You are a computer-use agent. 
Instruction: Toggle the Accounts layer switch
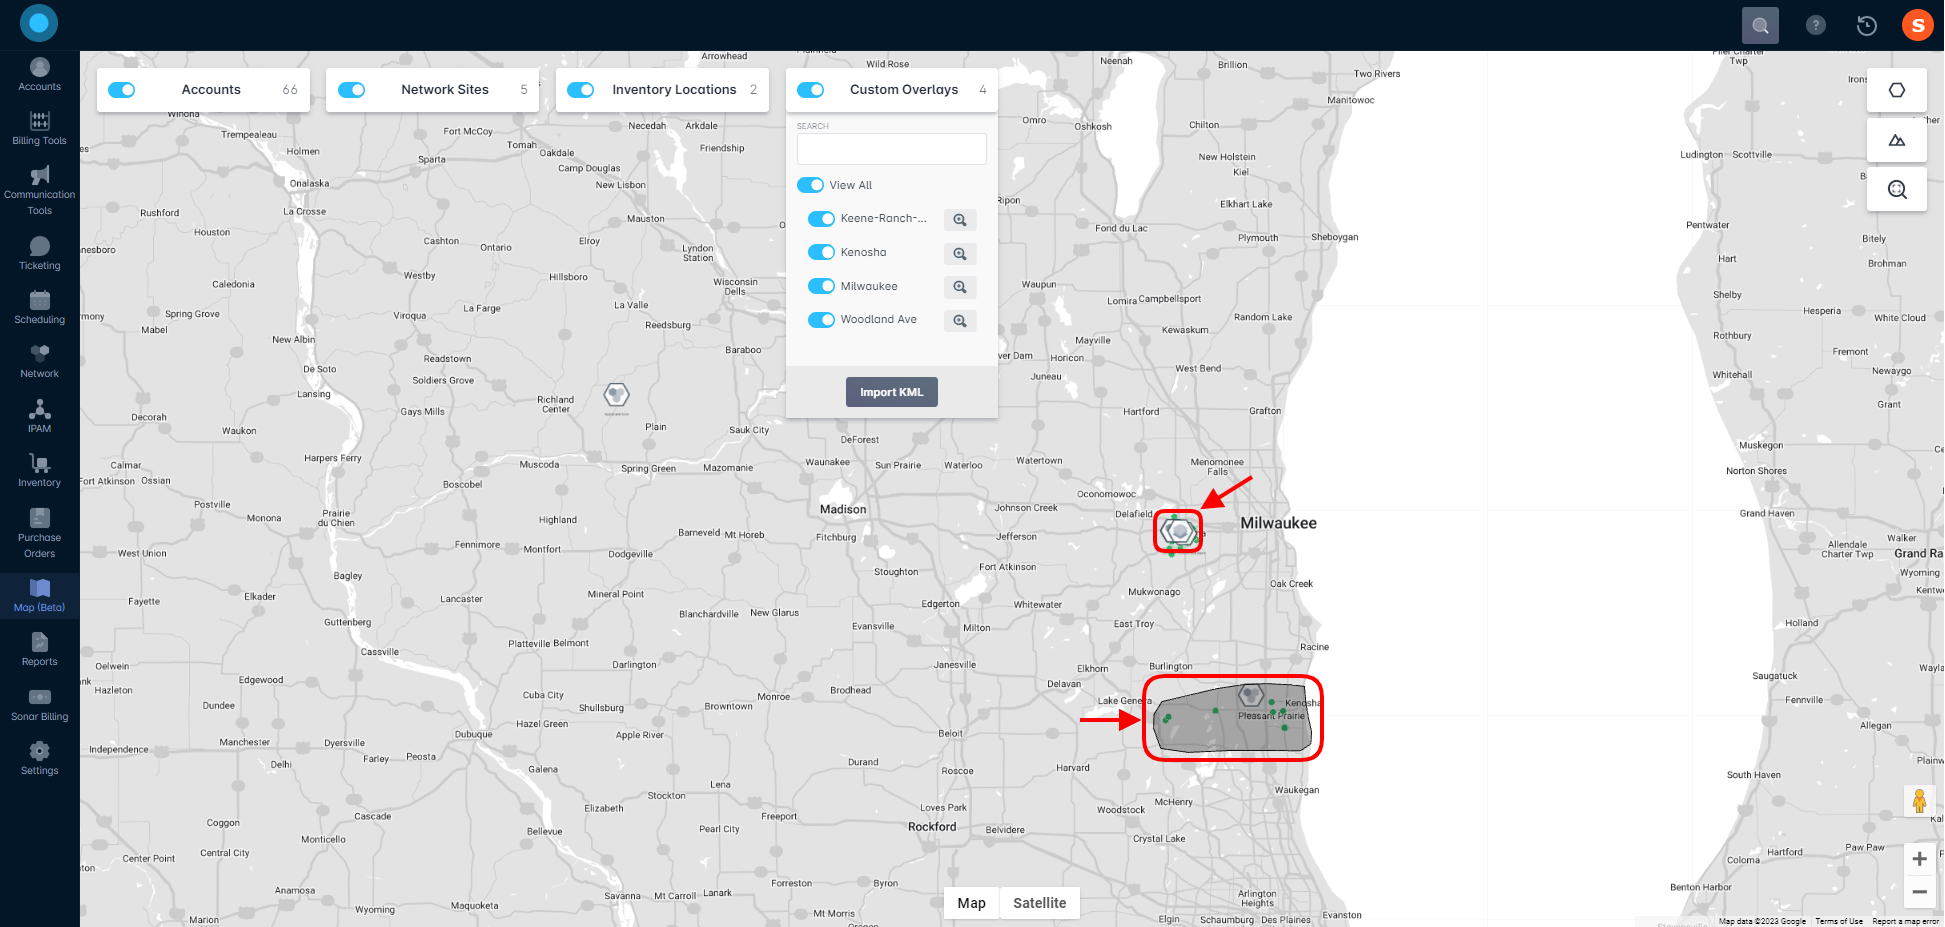(121, 90)
